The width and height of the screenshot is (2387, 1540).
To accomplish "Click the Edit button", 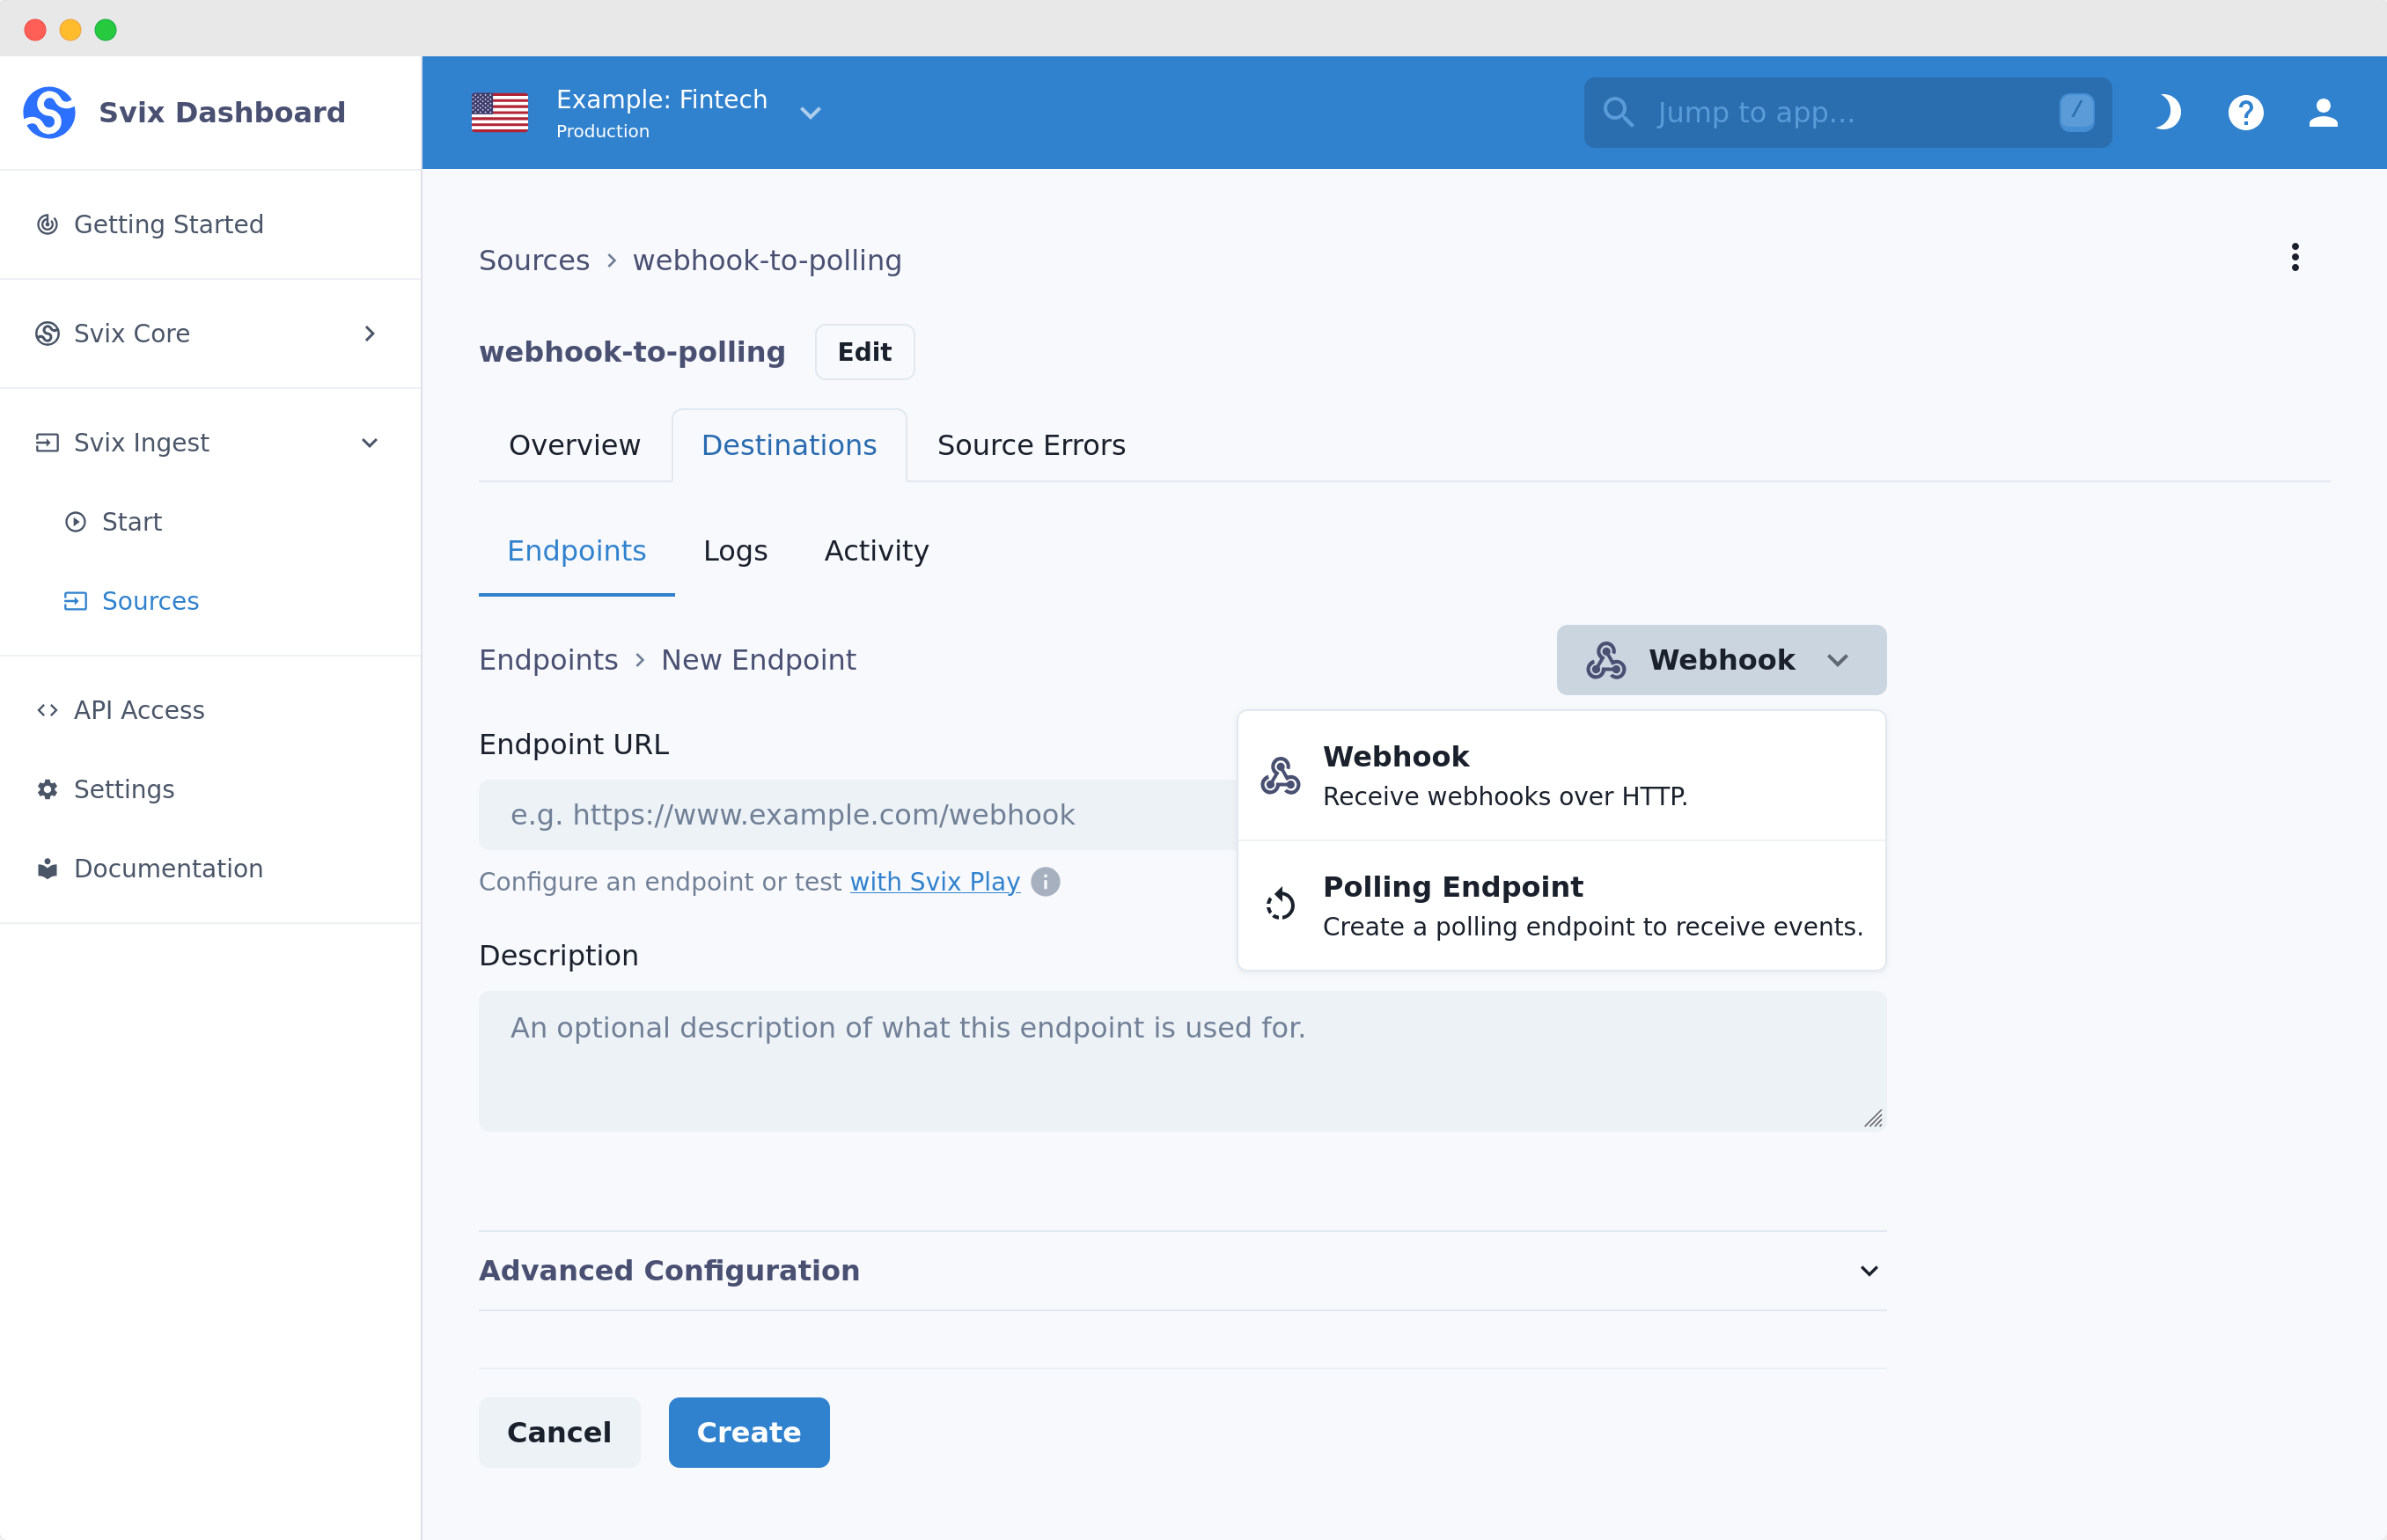I will point(864,351).
